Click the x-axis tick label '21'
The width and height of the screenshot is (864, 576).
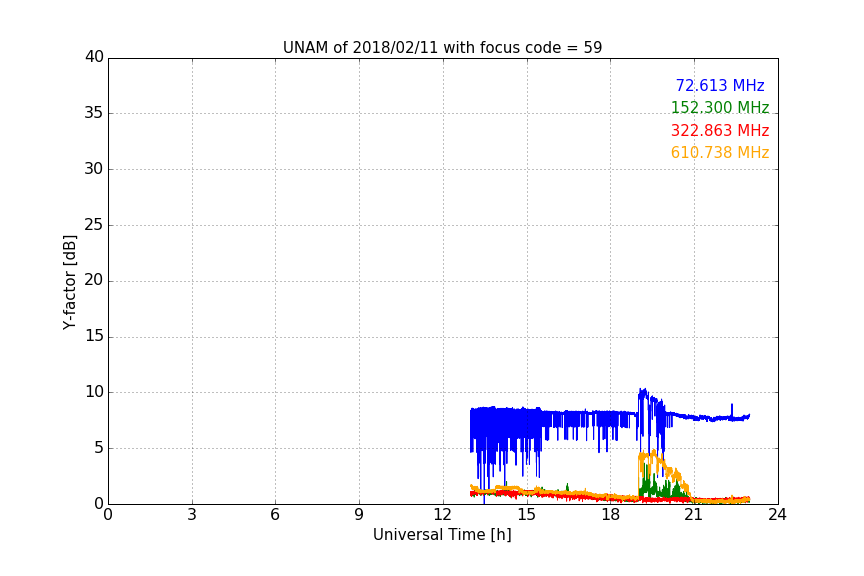point(694,515)
